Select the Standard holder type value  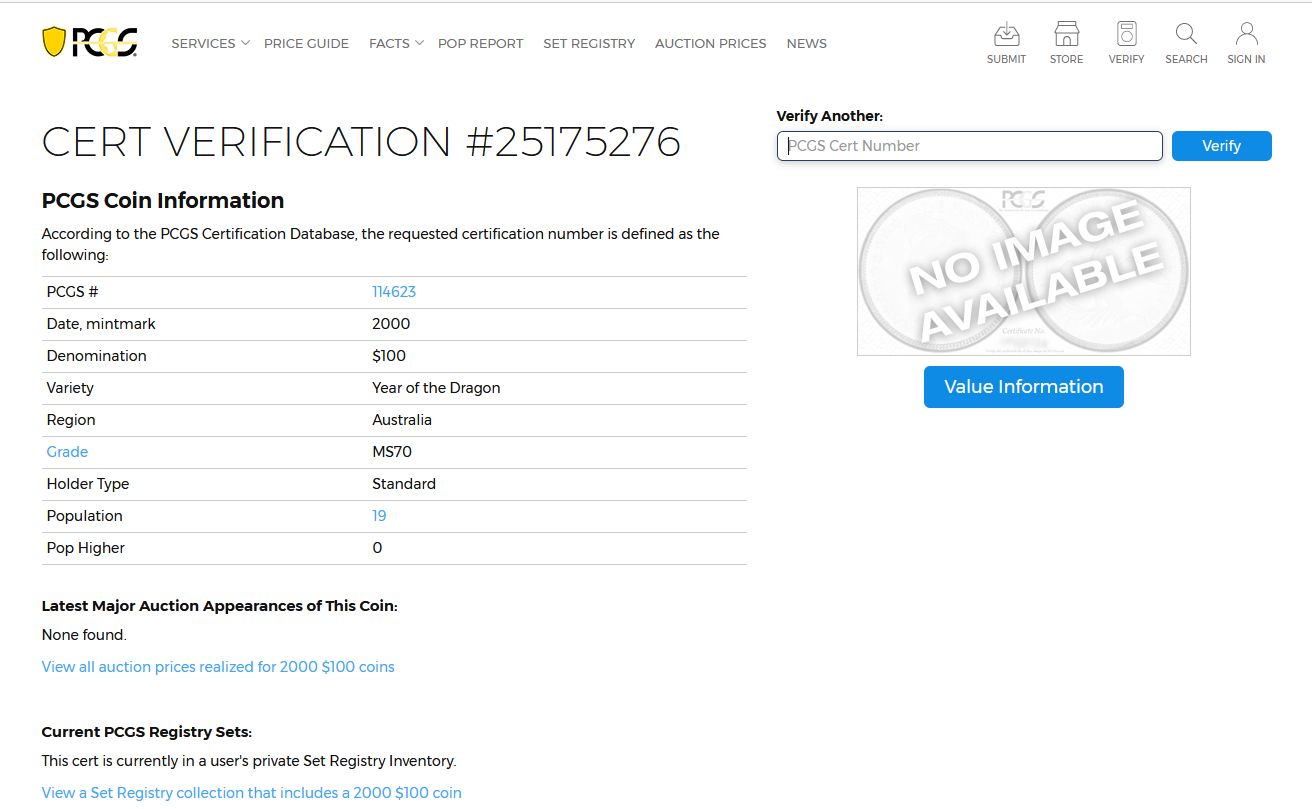[x=404, y=484]
